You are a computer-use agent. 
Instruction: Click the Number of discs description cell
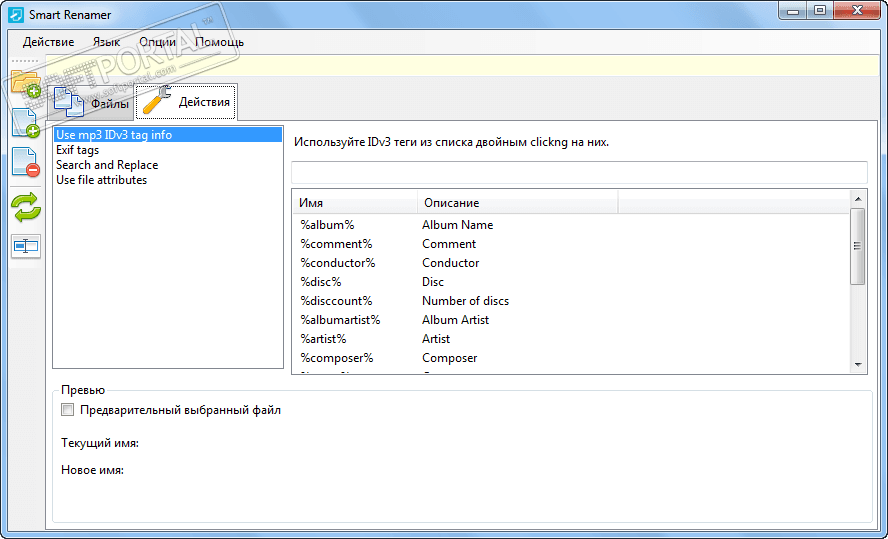tap(466, 301)
